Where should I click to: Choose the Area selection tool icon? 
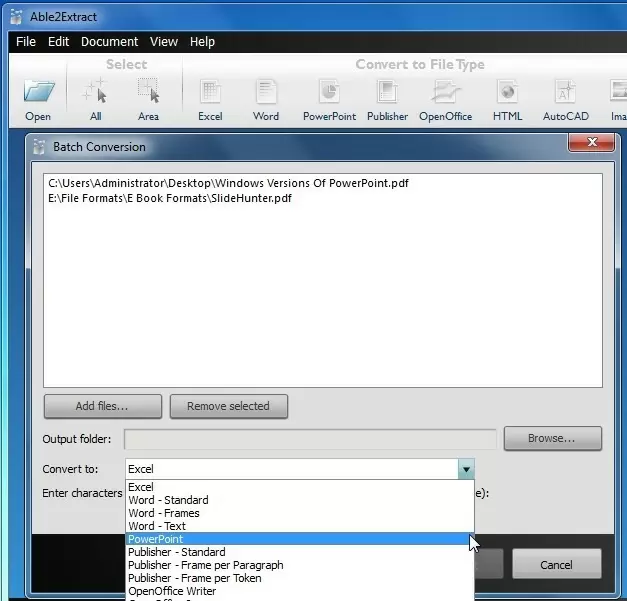click(x=148, y=93)
